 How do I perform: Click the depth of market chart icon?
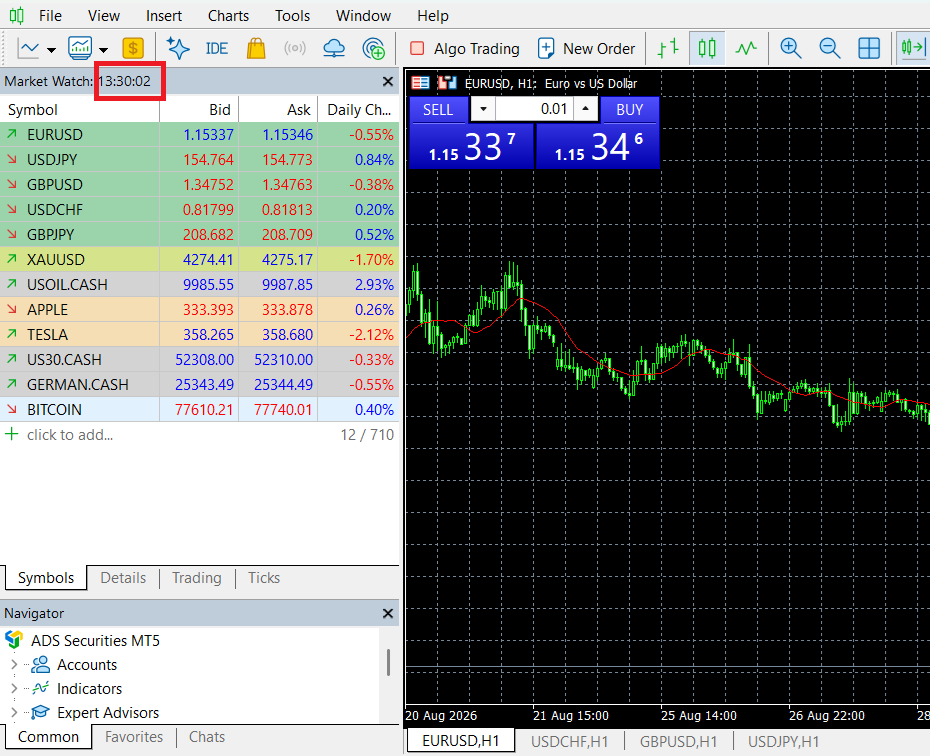[447, 83]
